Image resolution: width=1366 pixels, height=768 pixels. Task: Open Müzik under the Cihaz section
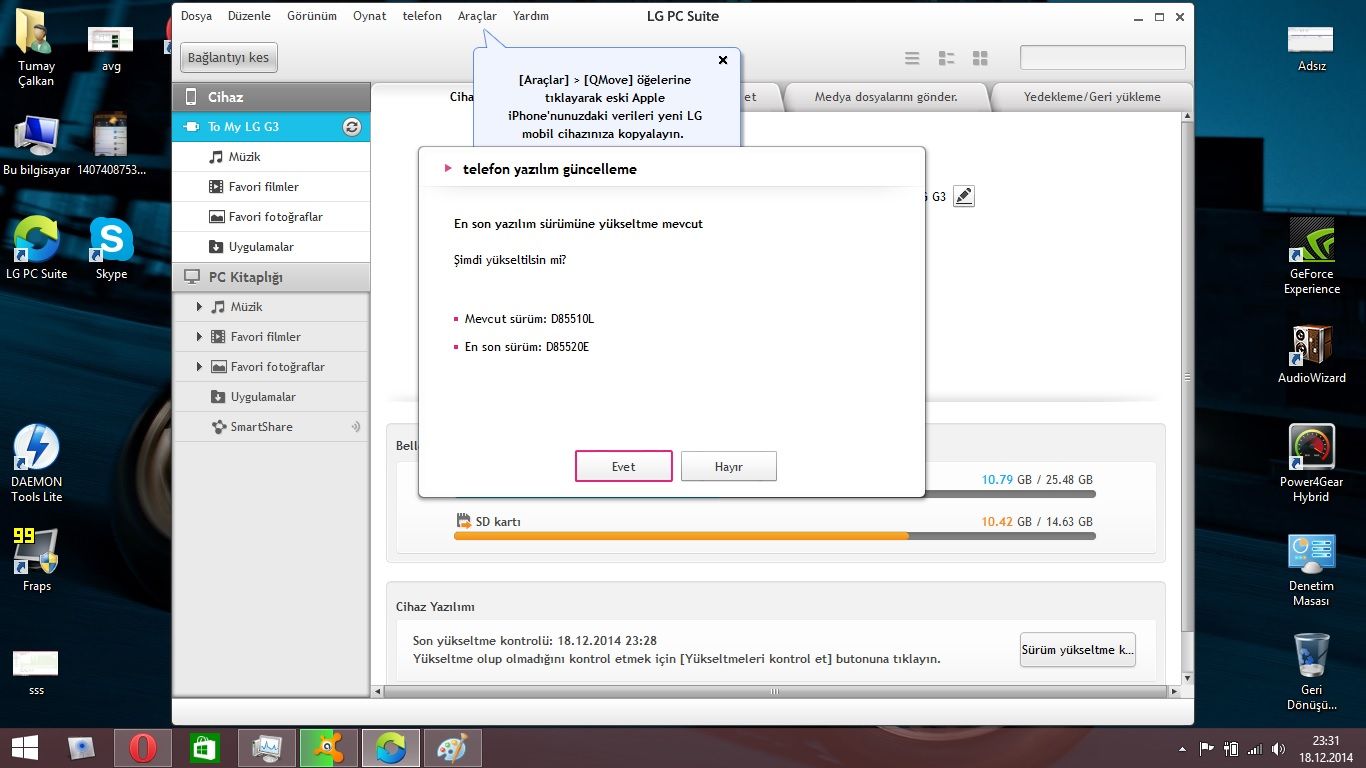click(271, 157)
